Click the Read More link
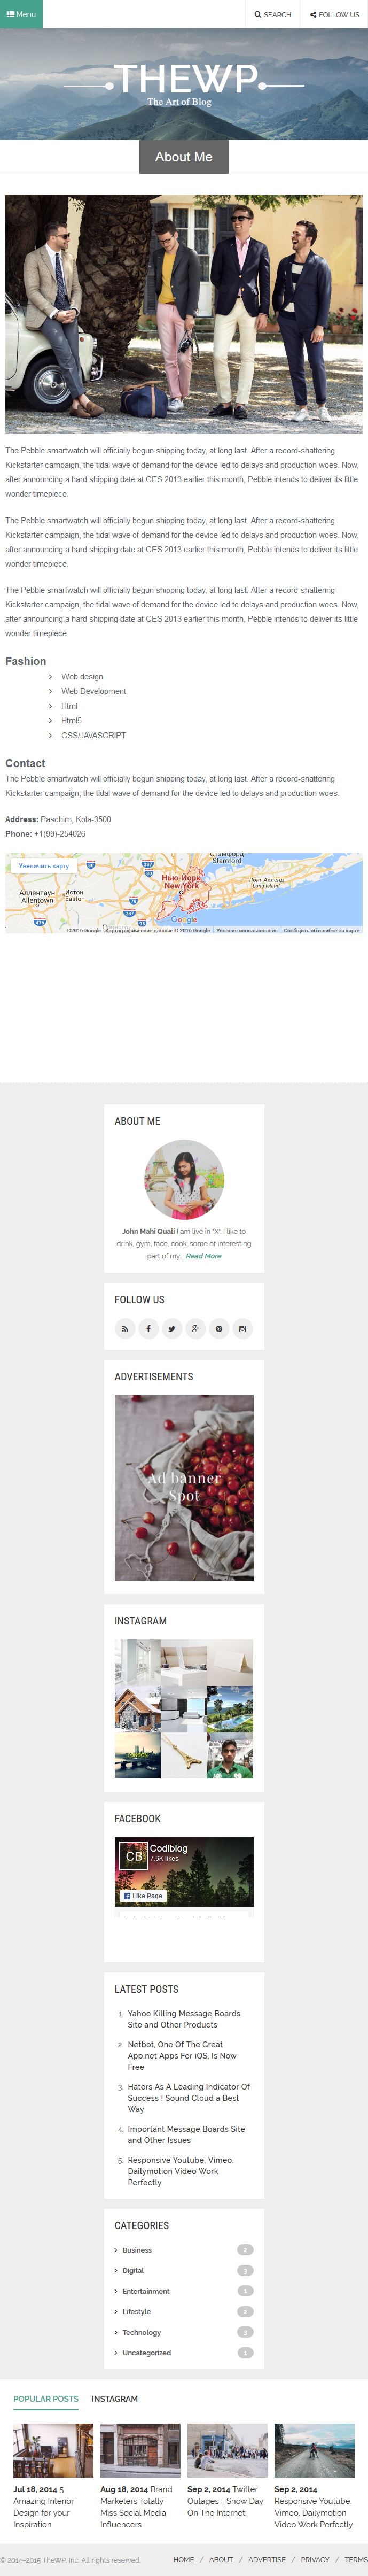Image resolution: width=368 pixels, height=2576 pixels. point(204,1255)
